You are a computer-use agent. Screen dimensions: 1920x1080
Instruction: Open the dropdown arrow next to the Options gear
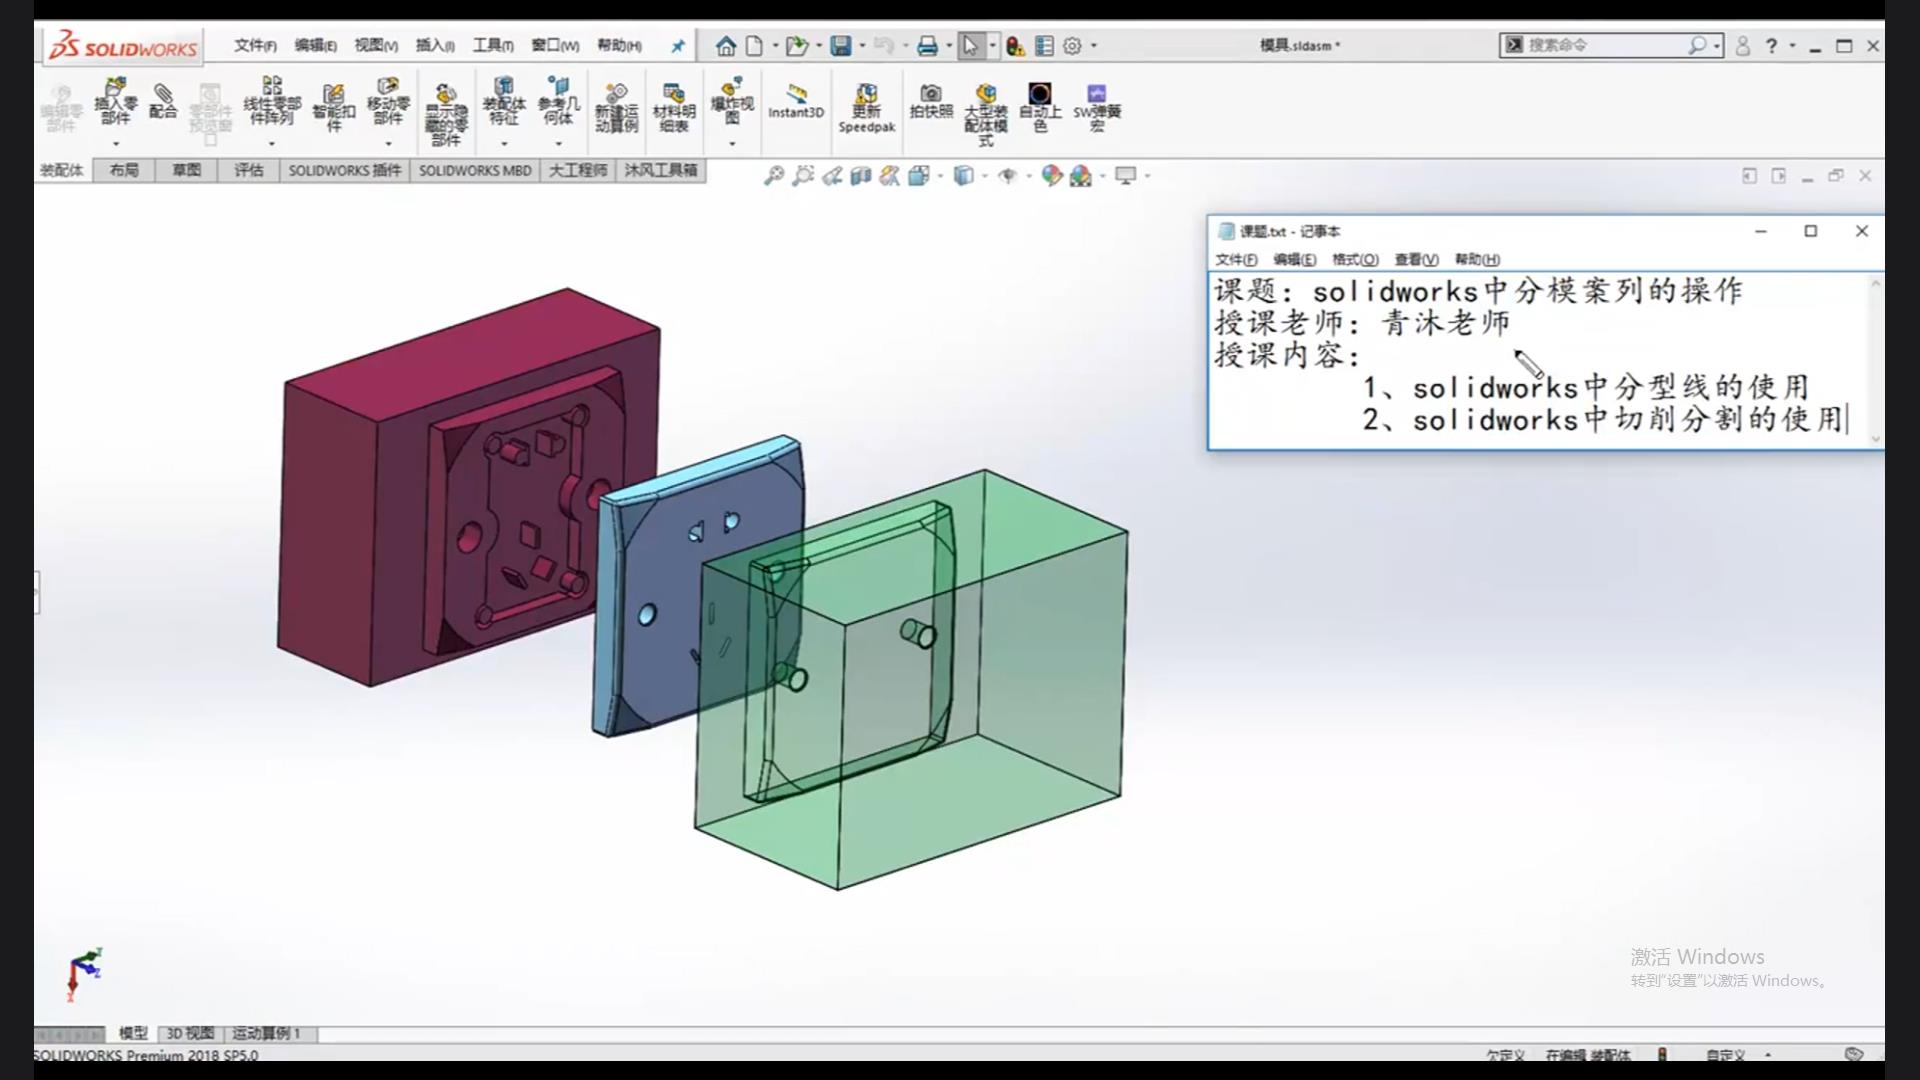1093,45
